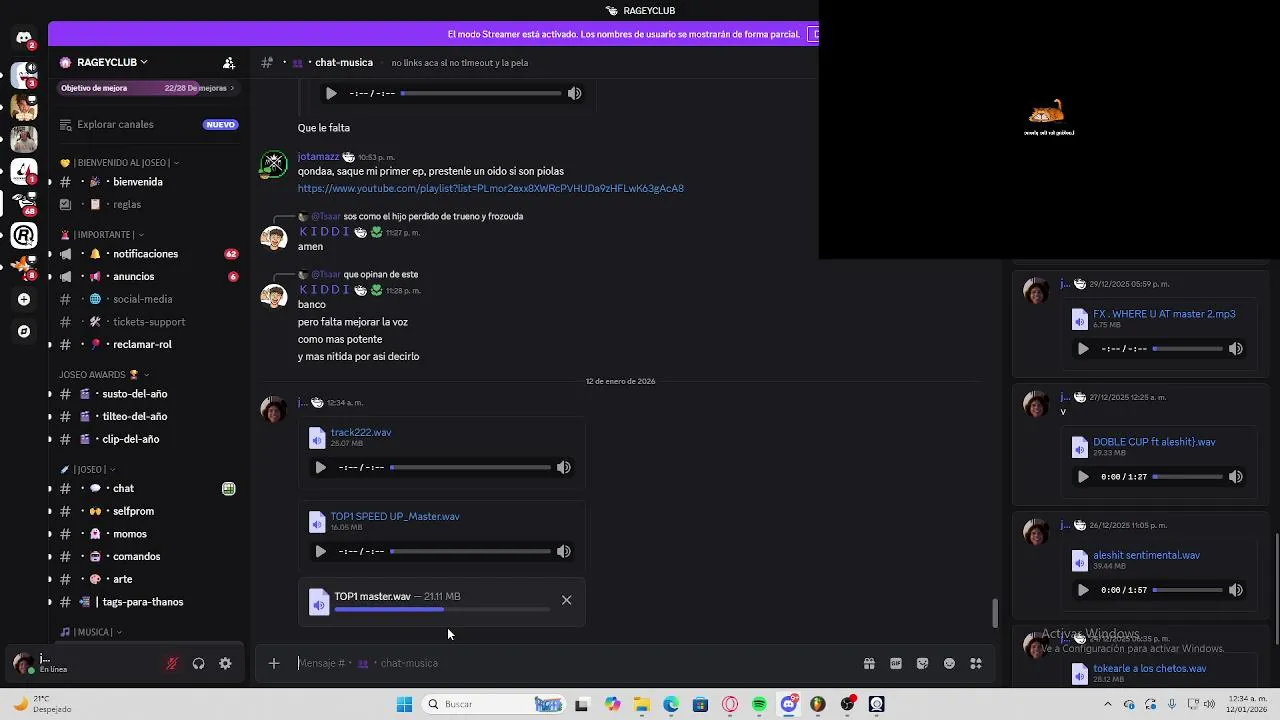Screen dimensions: 1280x720
Task: Collapse the JOSEO category
Action: [x=87, y=469]
